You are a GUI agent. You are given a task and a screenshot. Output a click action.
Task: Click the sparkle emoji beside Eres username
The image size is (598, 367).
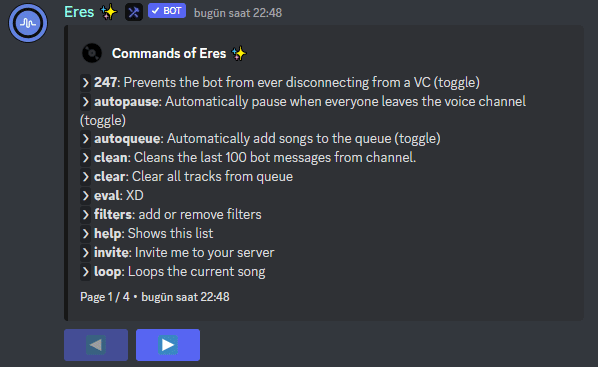(109, 12)
